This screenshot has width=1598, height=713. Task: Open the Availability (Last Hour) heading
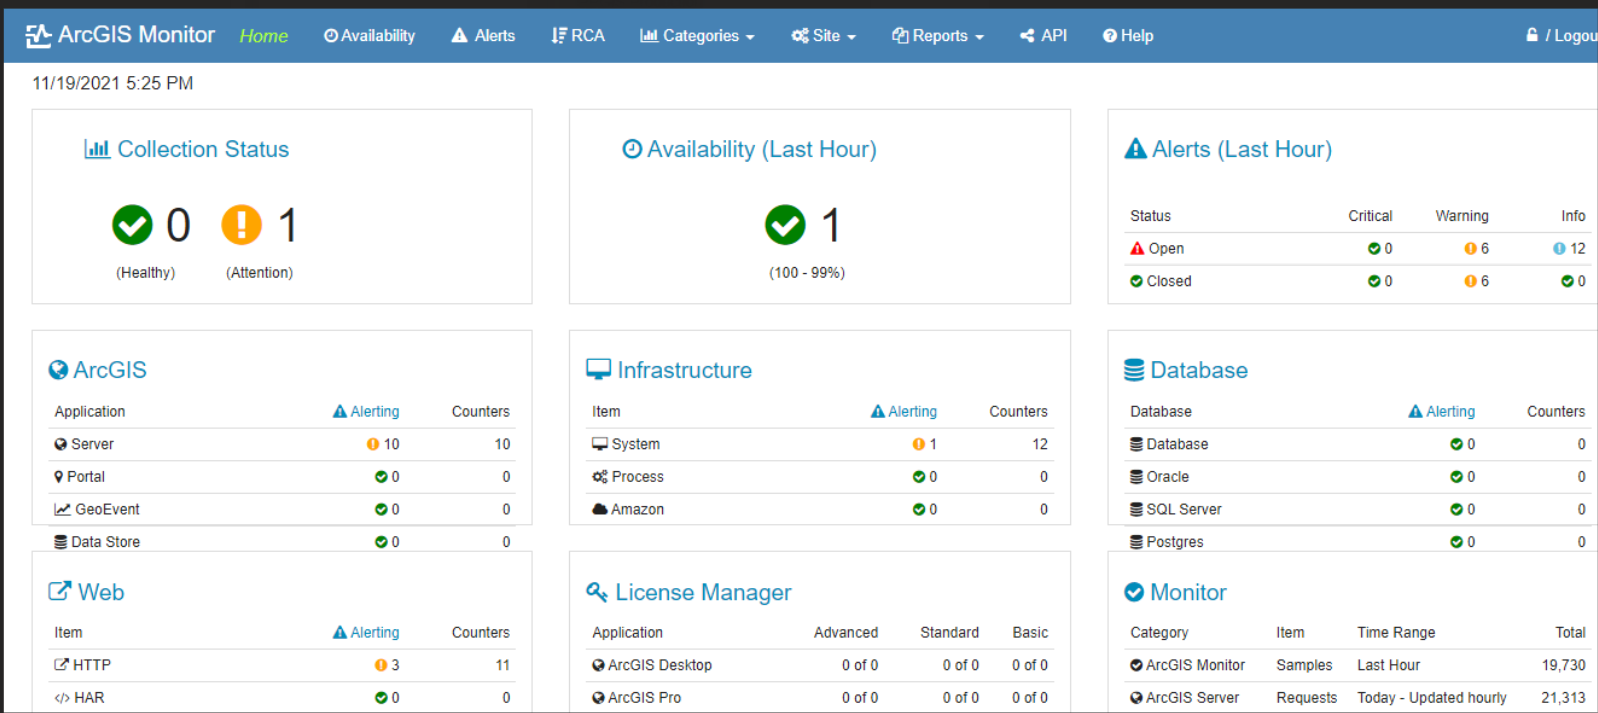762,149
